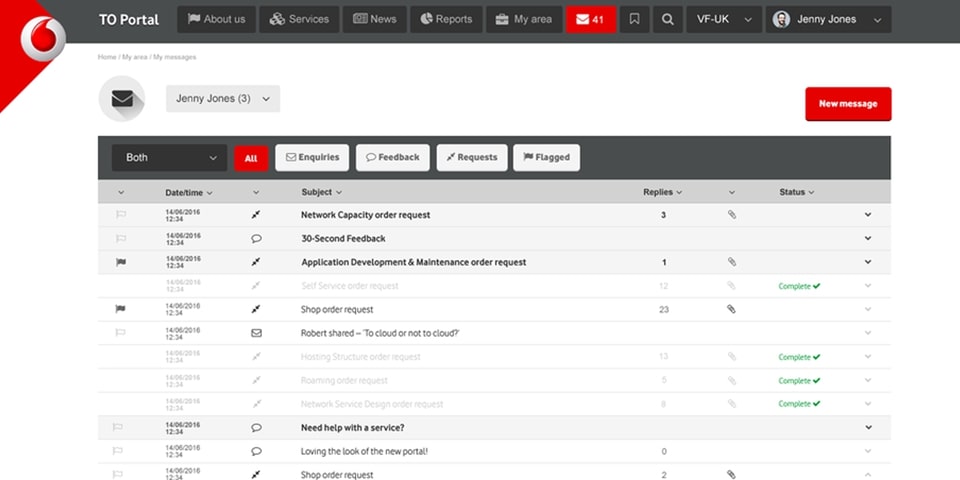The width and height of the screenshot is (960, 480).
Task: Click the bookmark icon in top bar
Action: point(634,19)
